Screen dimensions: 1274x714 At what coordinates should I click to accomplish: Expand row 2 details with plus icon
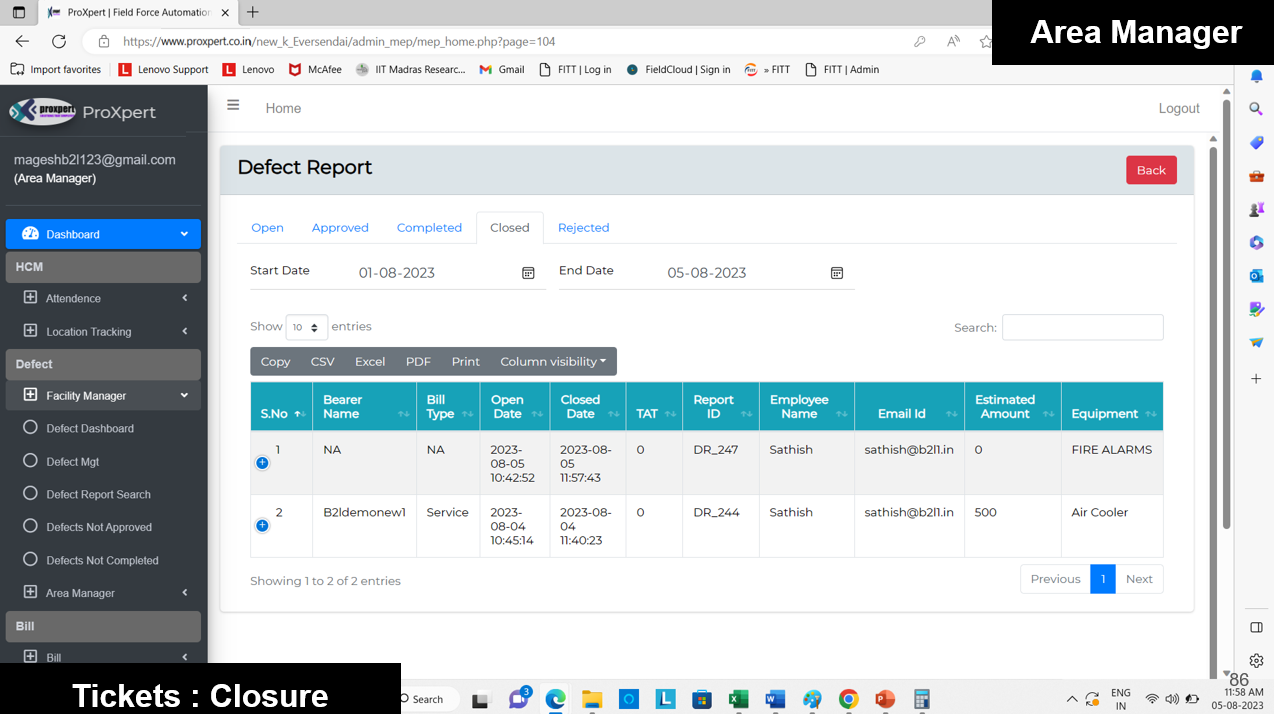262,525
